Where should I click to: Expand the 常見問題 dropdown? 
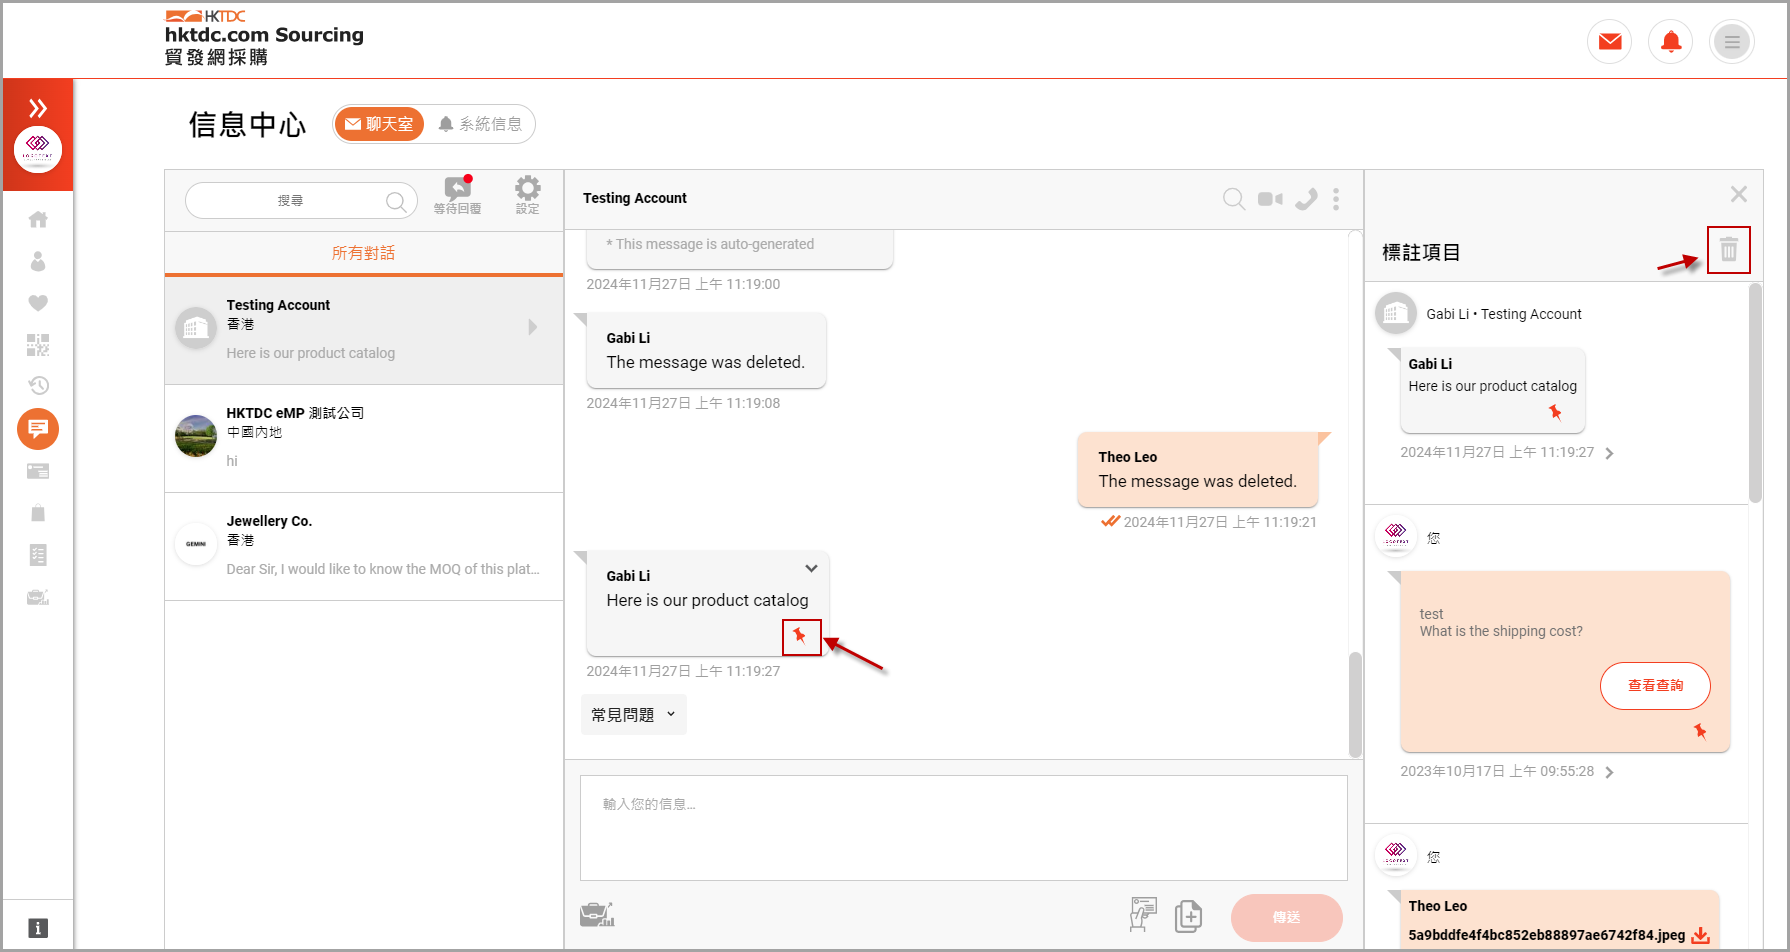(633, 715)
